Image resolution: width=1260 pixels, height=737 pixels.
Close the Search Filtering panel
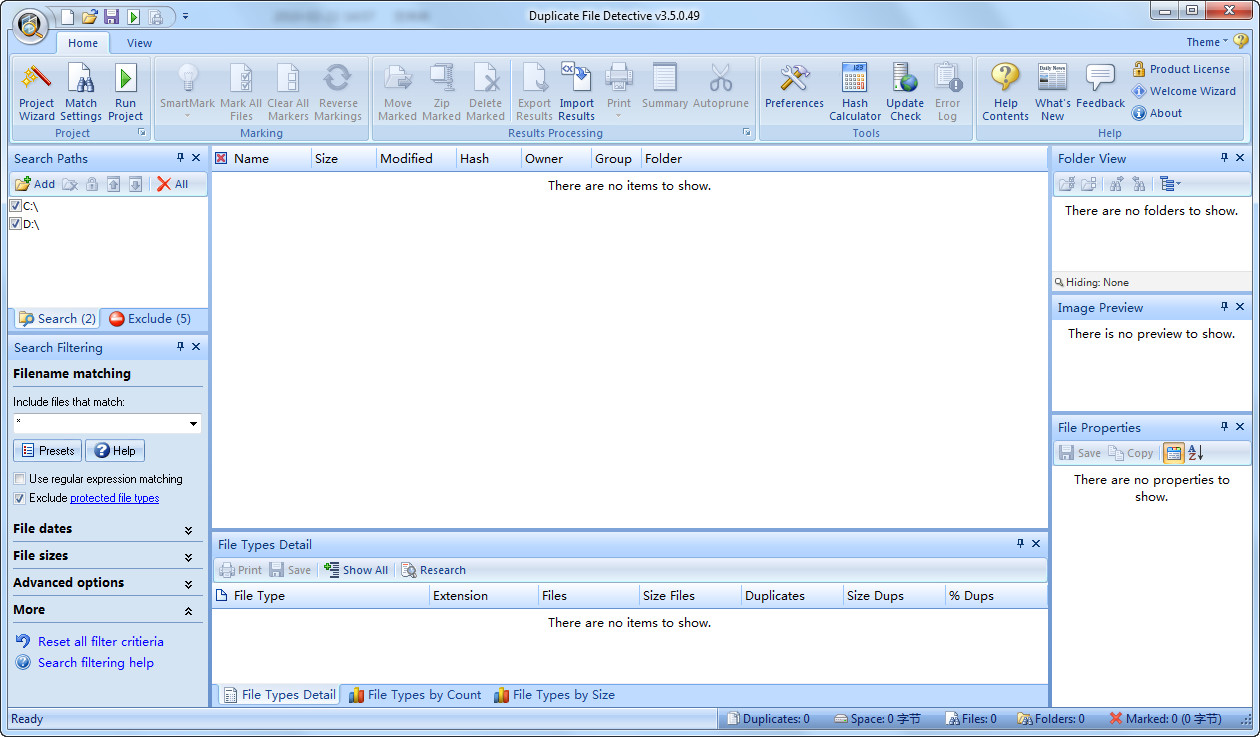point(196,347)
